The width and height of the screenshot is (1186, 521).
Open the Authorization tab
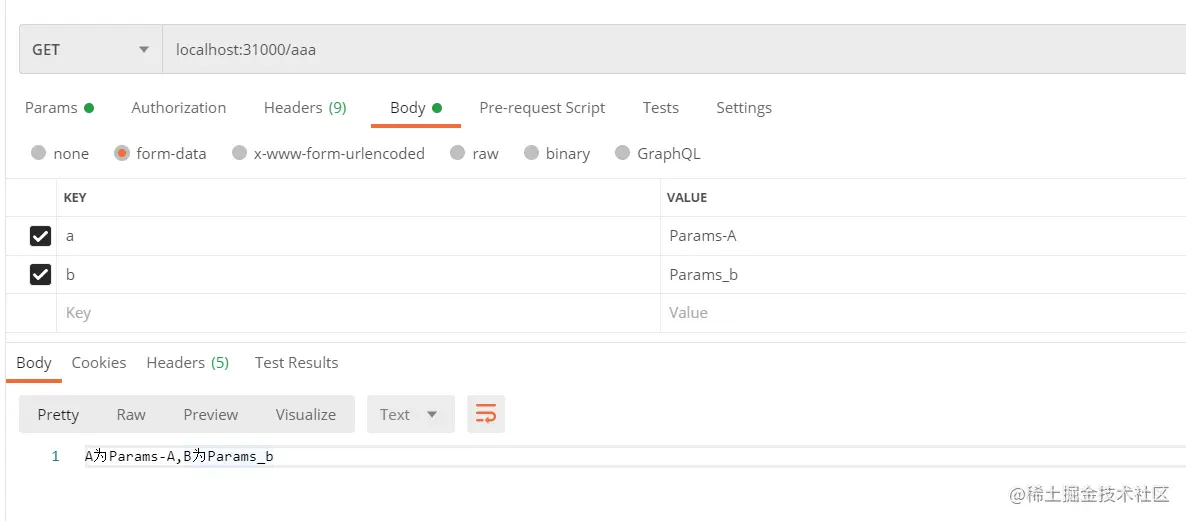pyautogui.click(x=179, y=108)
